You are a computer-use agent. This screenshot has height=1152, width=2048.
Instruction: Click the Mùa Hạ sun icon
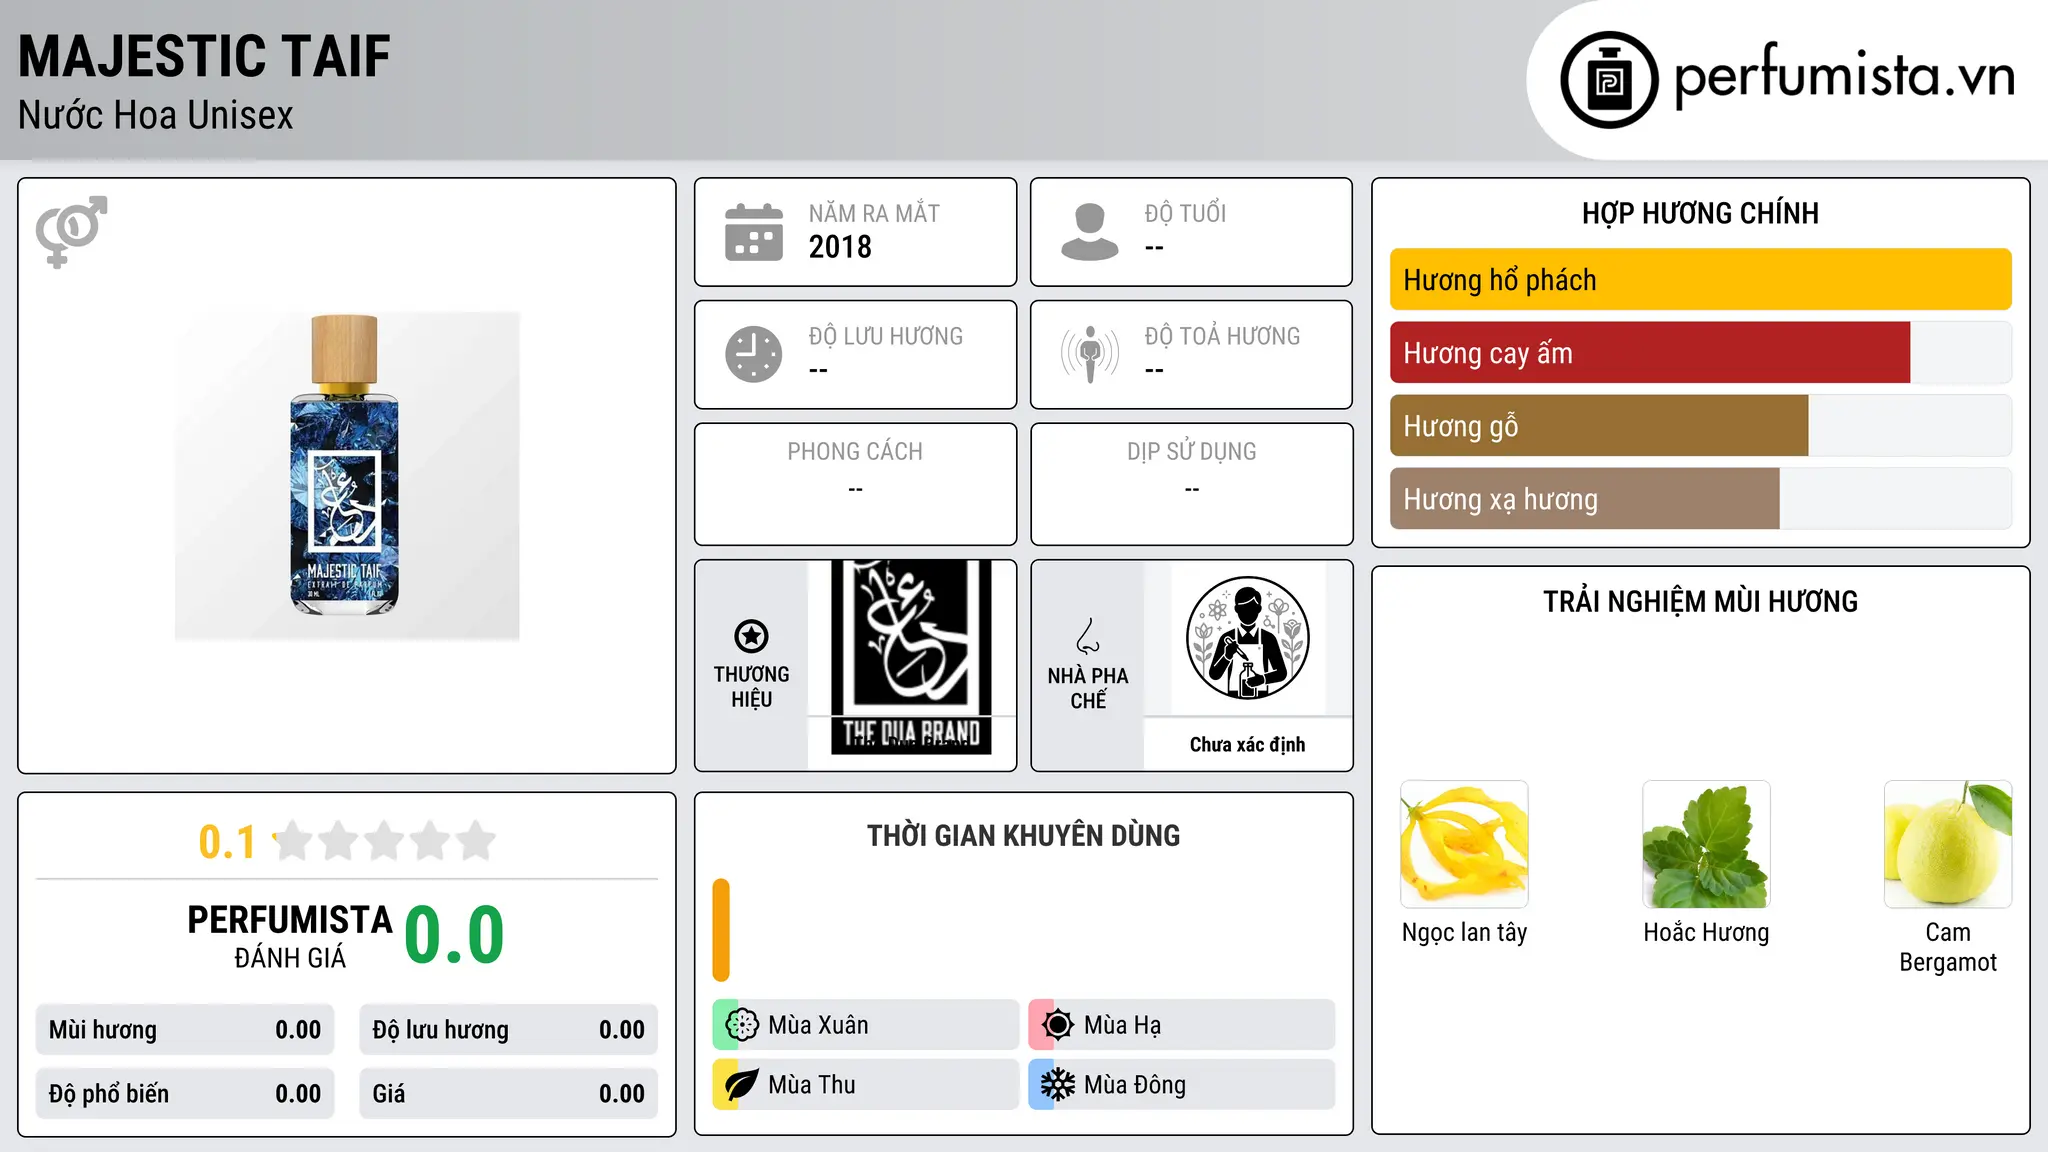[x=1057, y=1025]
